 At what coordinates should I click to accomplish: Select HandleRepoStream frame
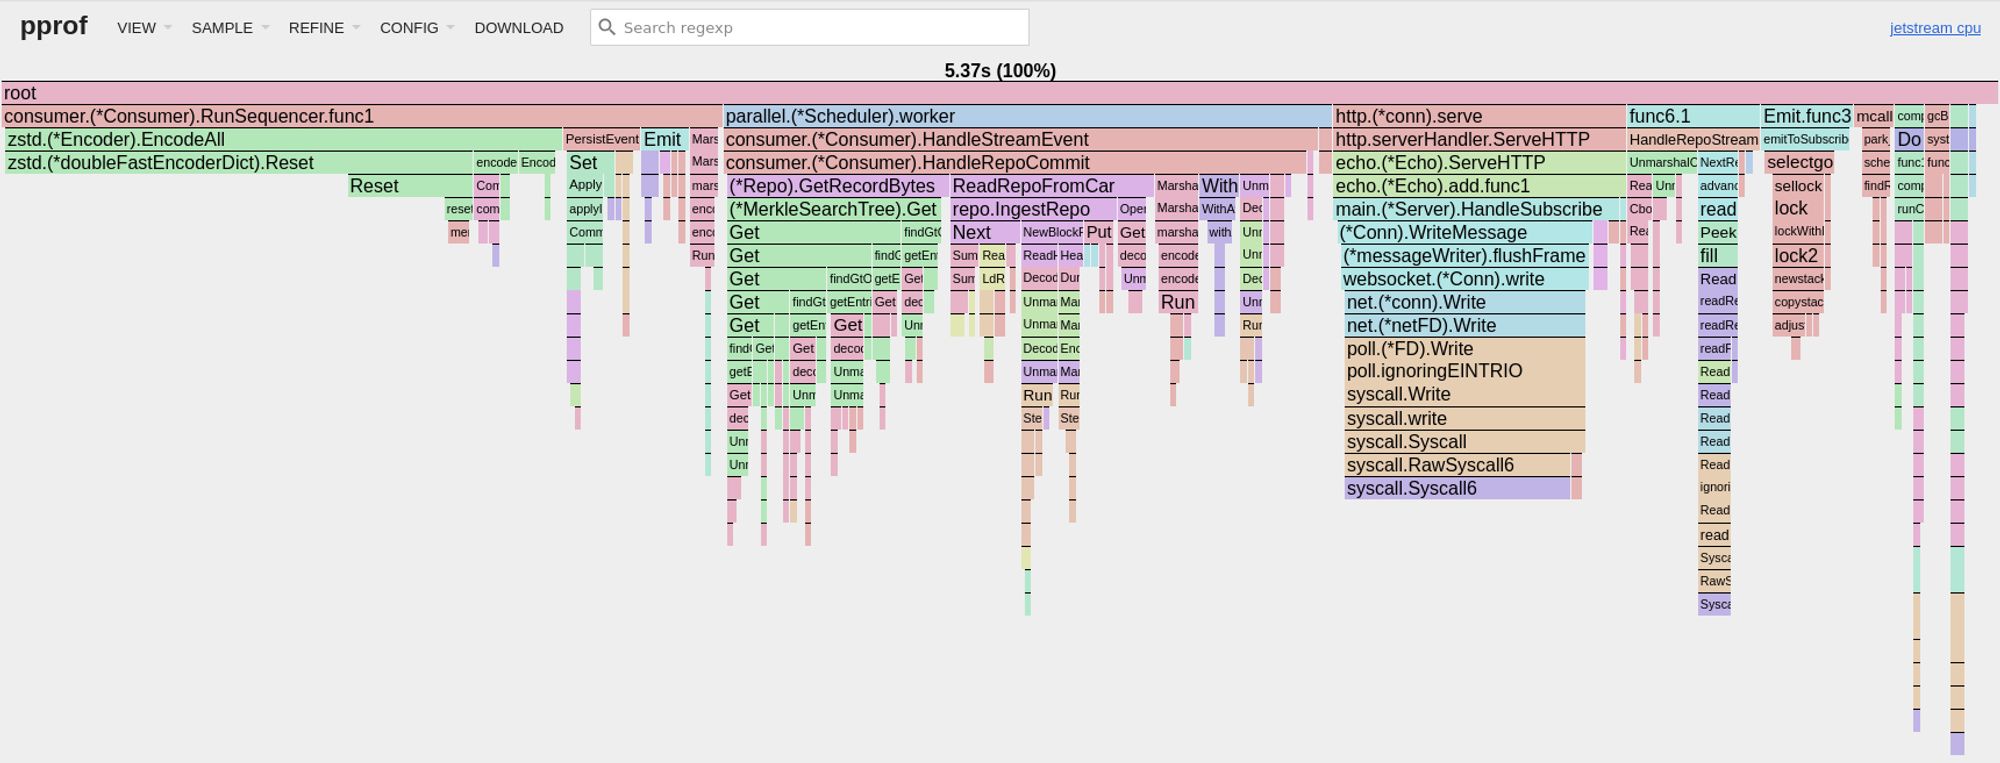click(x=1693, y=139)
